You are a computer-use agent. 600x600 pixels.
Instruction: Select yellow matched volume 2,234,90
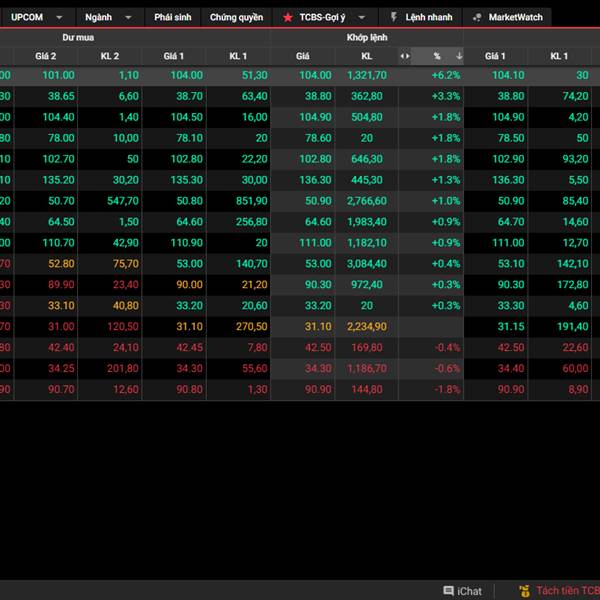pos(367,326)
